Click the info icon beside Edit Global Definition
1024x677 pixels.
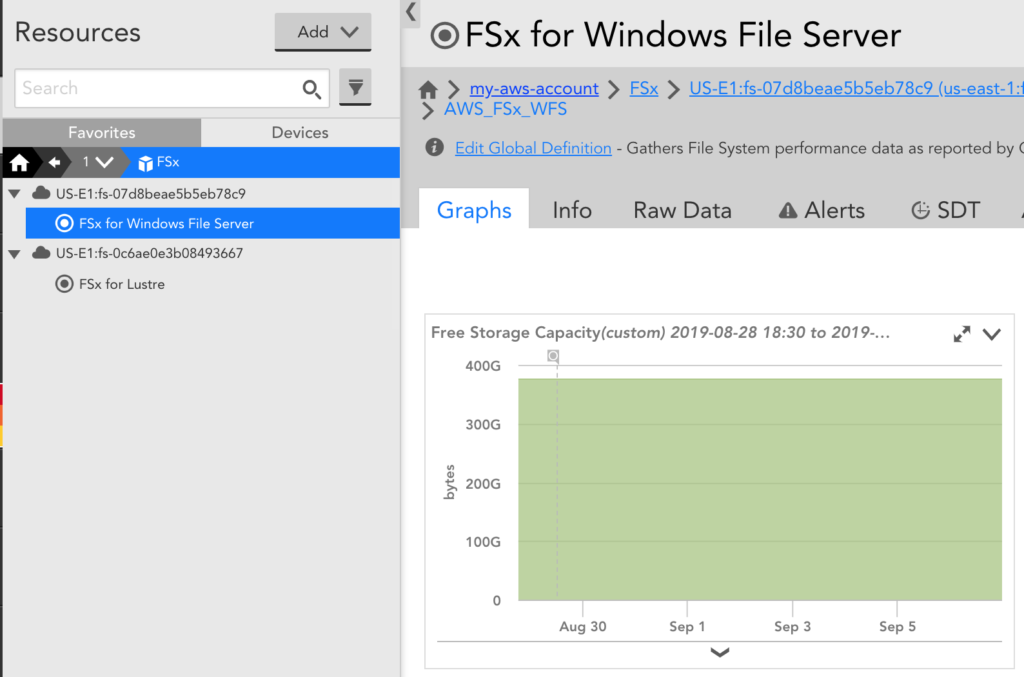pyautogui.click(x=434, y=148)
